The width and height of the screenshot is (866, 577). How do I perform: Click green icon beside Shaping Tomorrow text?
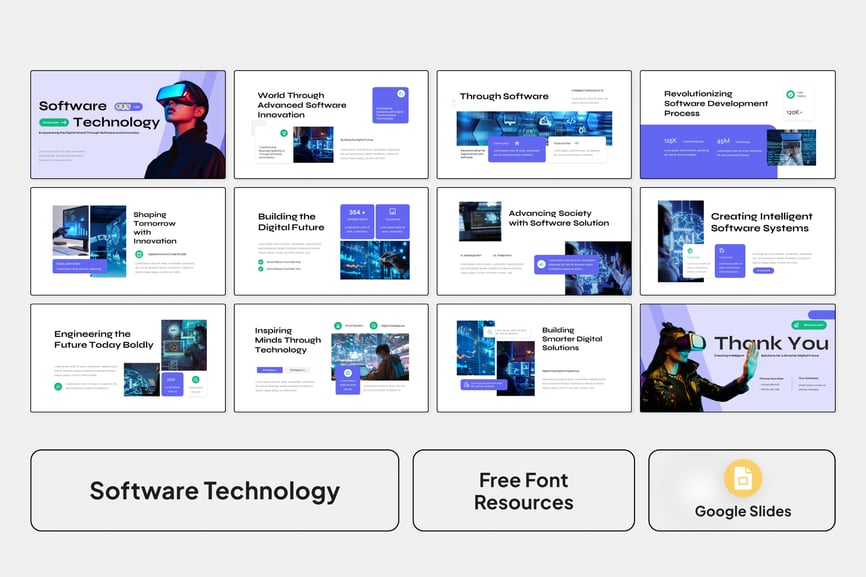140,254
